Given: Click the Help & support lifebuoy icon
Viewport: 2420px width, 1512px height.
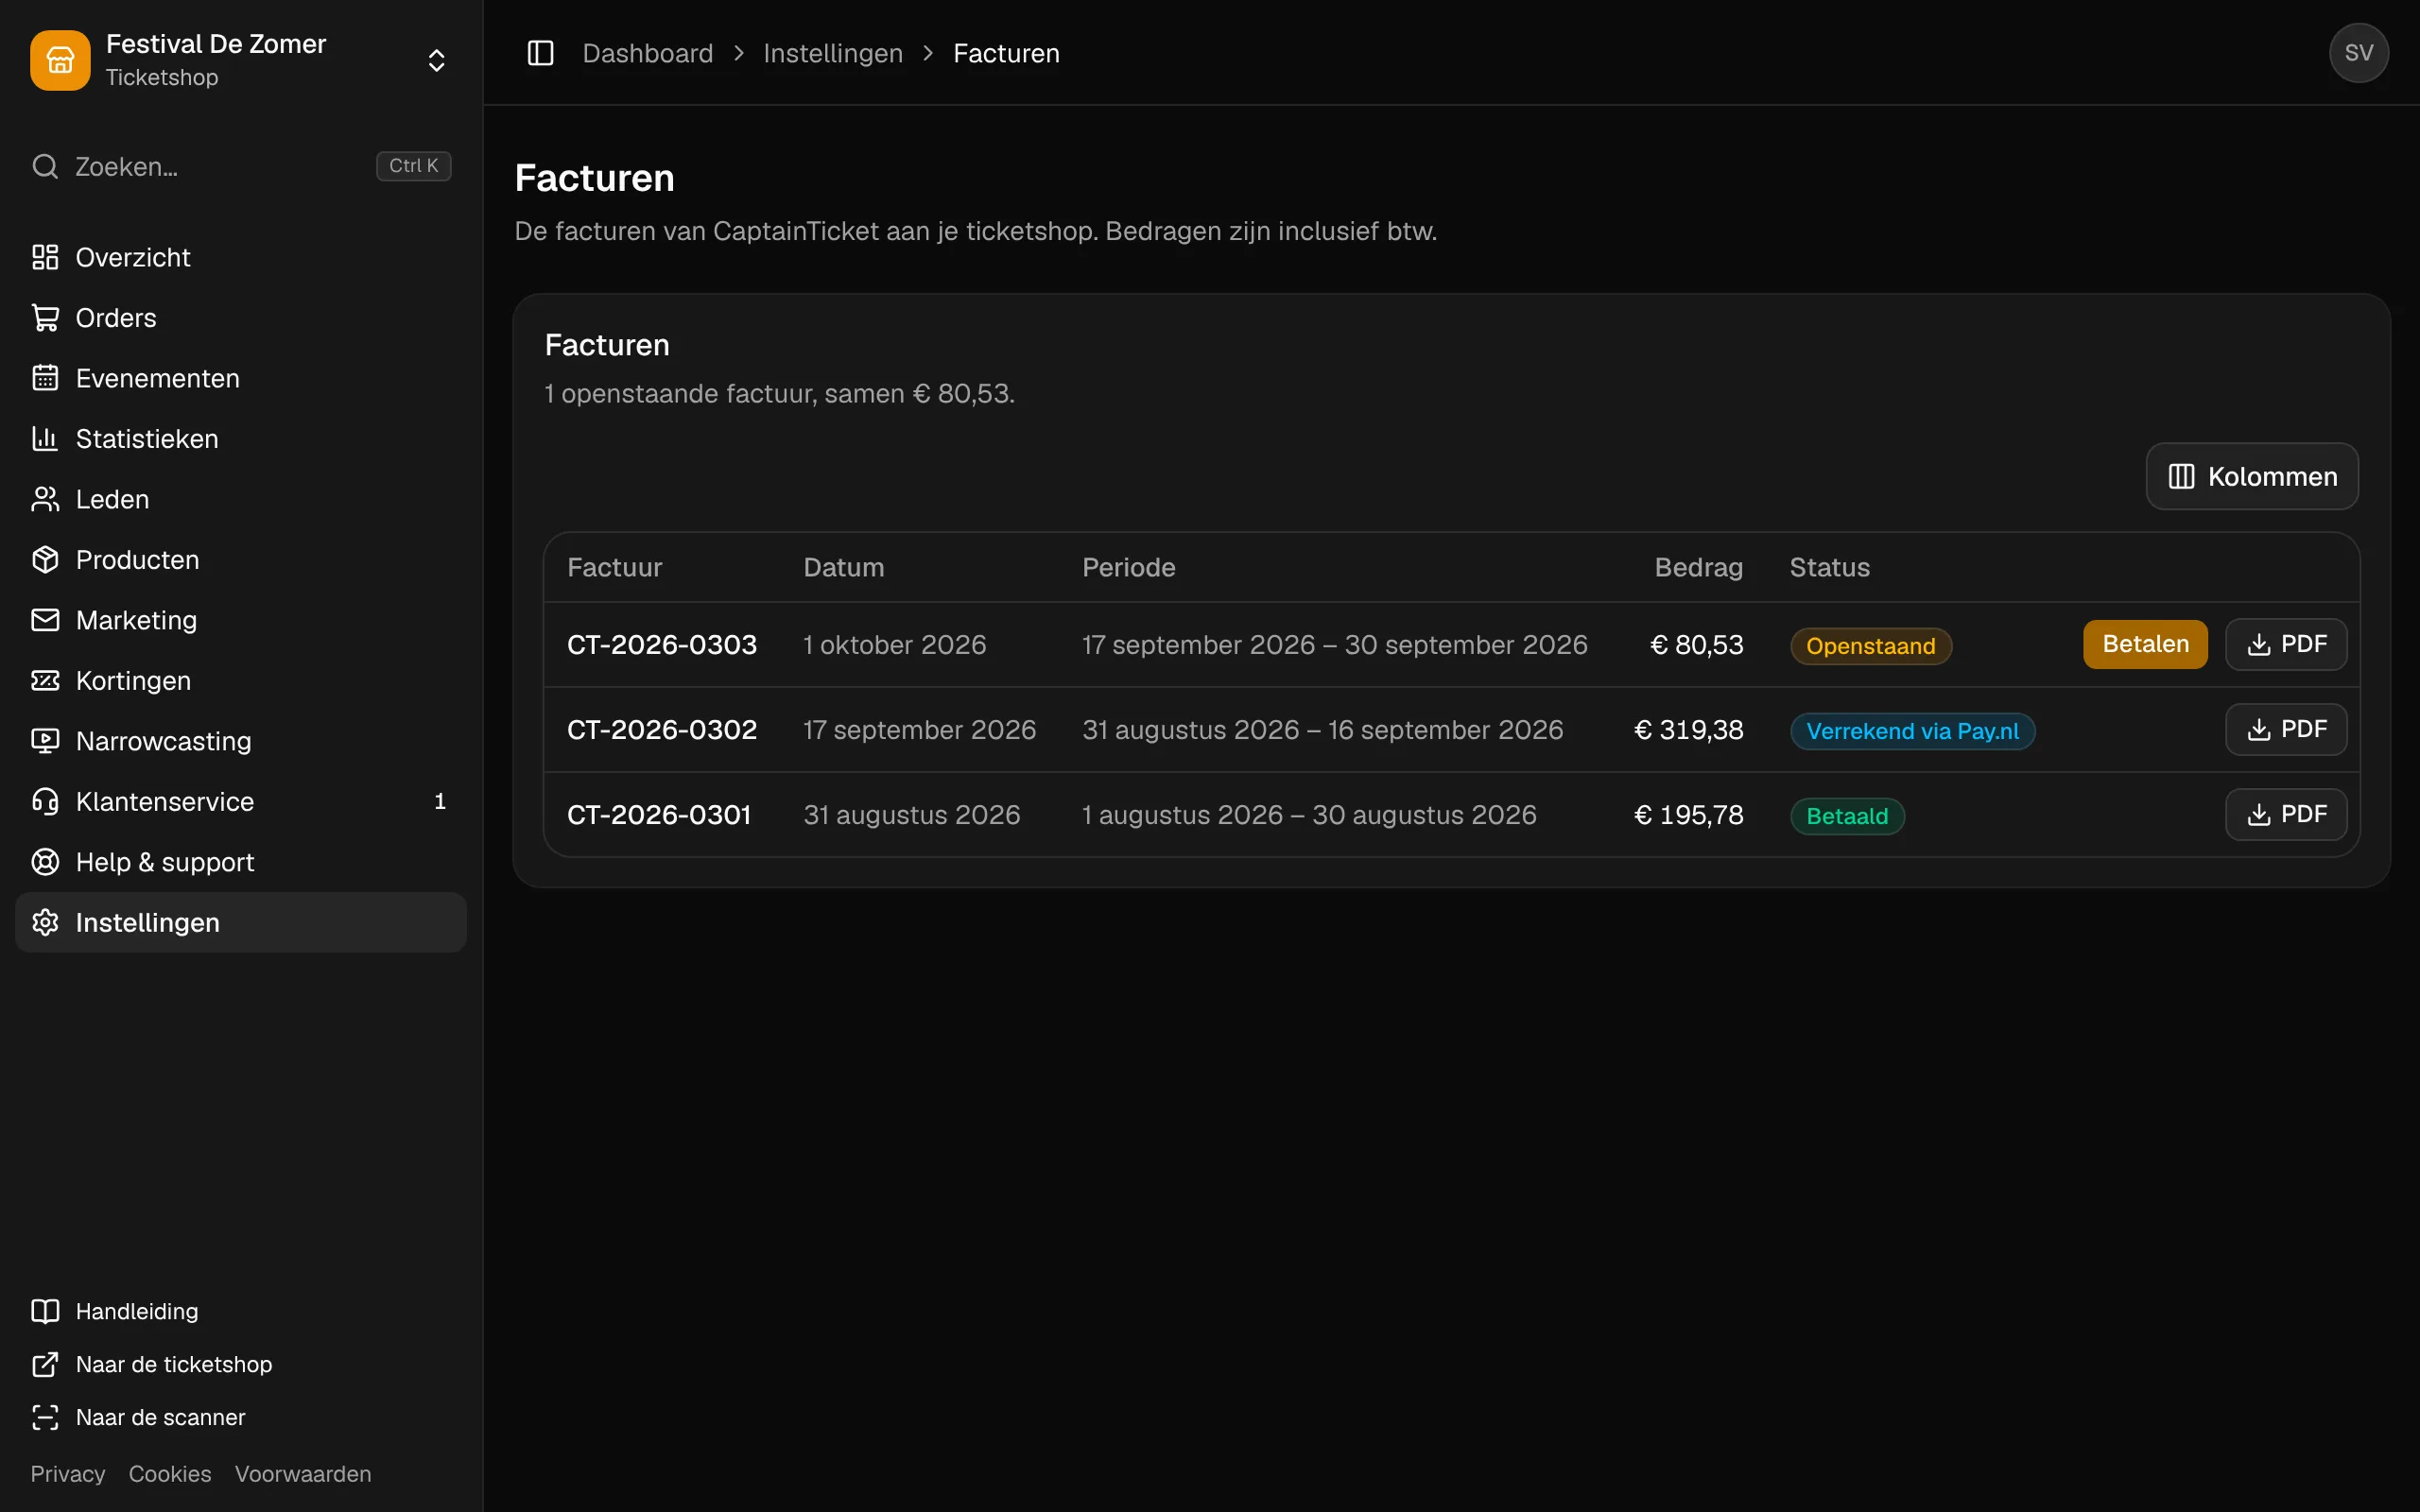Looking at the screenshot, I should [x=45, y=862].
